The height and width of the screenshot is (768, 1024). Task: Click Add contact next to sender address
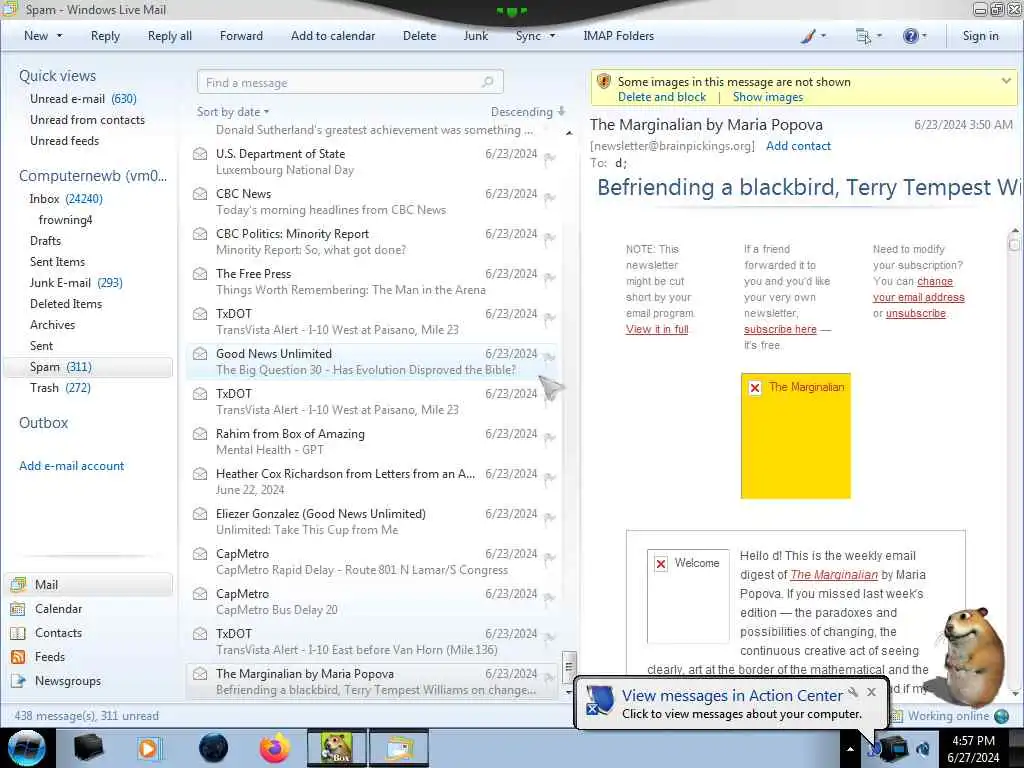pyautogui.click(x=798, y=146)
